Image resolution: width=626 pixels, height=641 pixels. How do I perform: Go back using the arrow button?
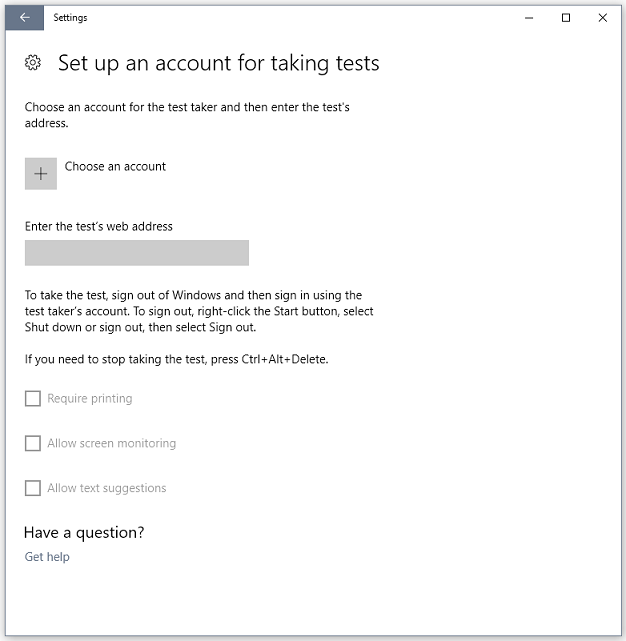point(25,18)
